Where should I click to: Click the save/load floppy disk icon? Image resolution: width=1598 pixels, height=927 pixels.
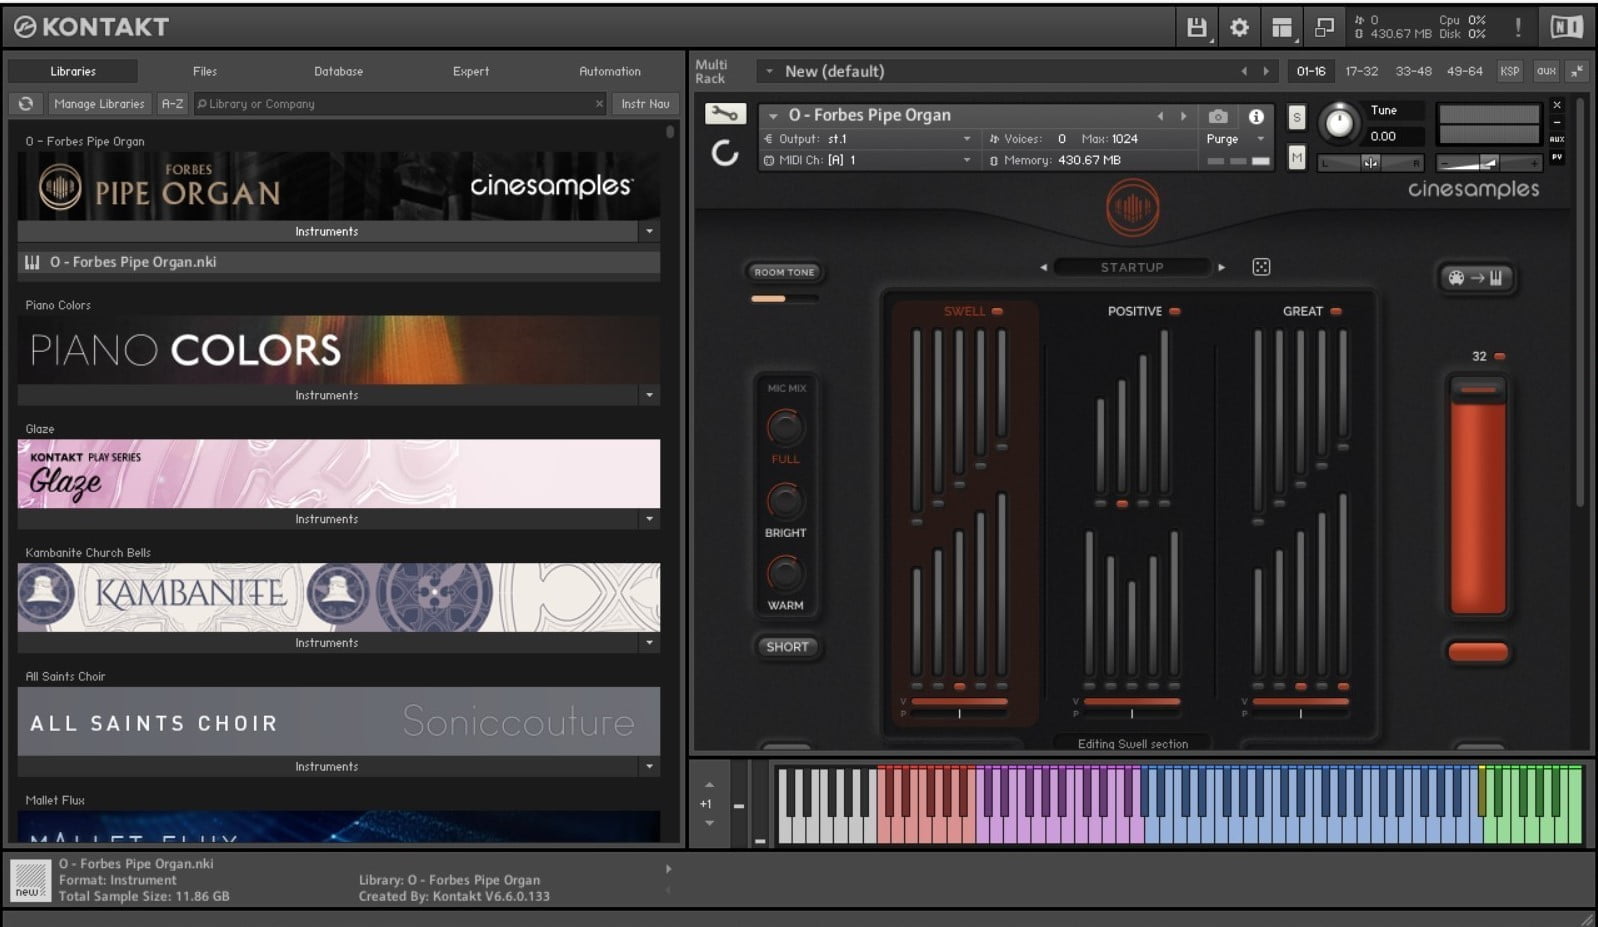point(1196,28)
